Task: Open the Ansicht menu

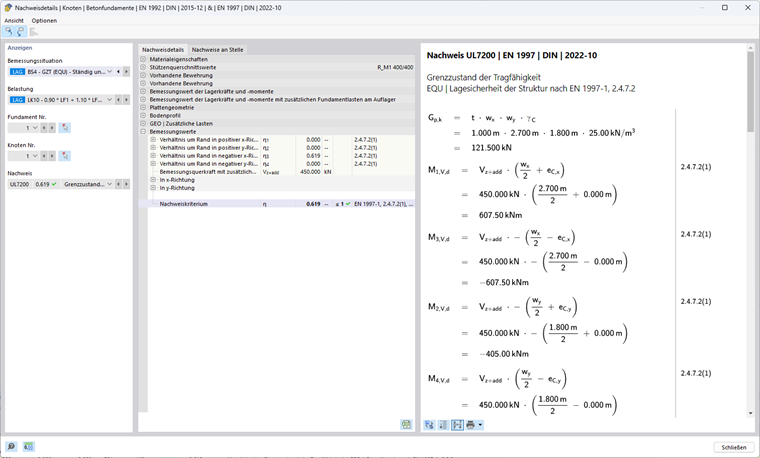Action: [x=14, y=21]
